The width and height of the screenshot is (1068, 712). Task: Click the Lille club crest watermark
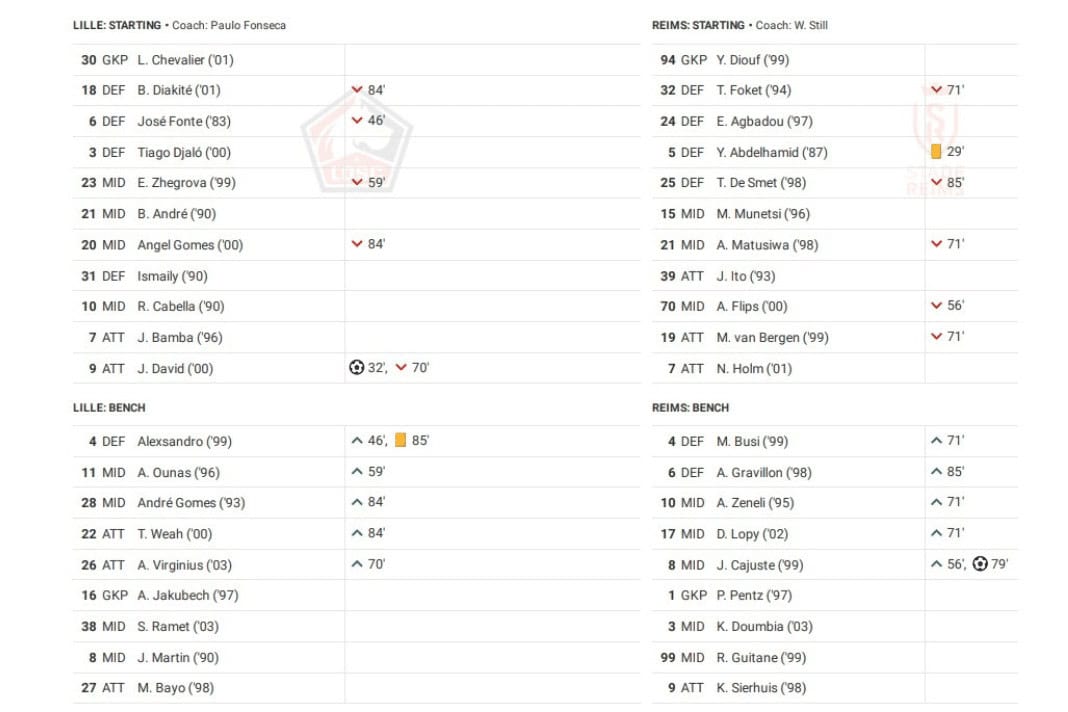coord(356,142)
